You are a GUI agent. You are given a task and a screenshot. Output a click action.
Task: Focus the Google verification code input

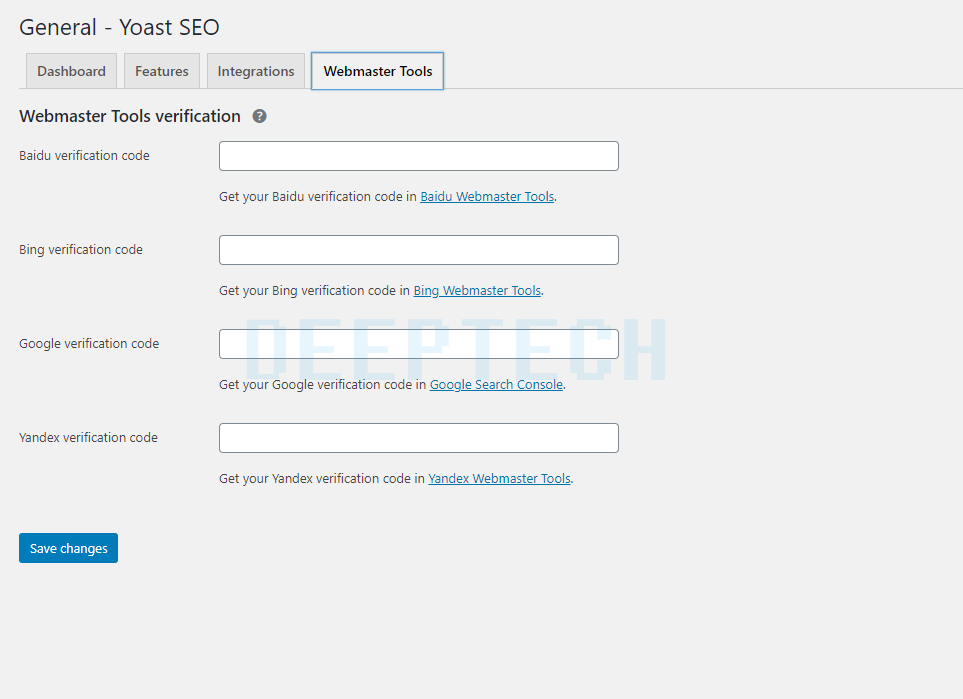[x=419, y=344]
